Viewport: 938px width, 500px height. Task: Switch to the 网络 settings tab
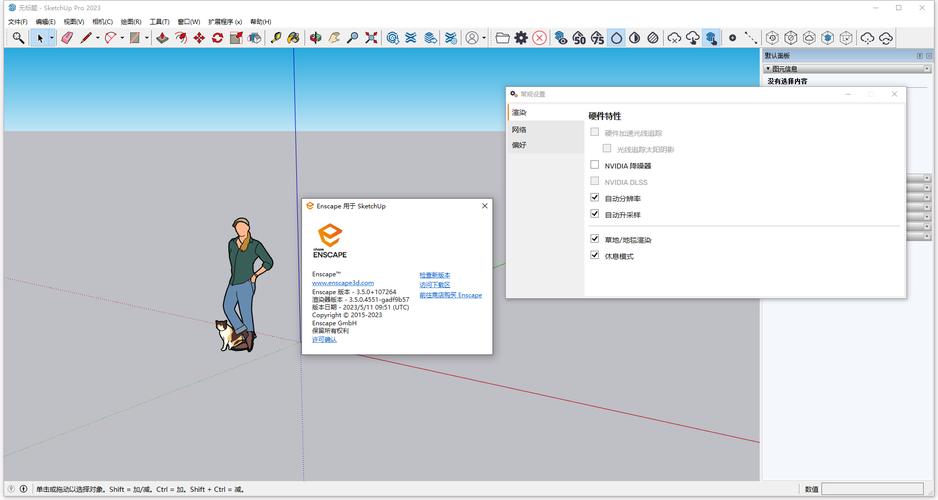pos(545,129)
